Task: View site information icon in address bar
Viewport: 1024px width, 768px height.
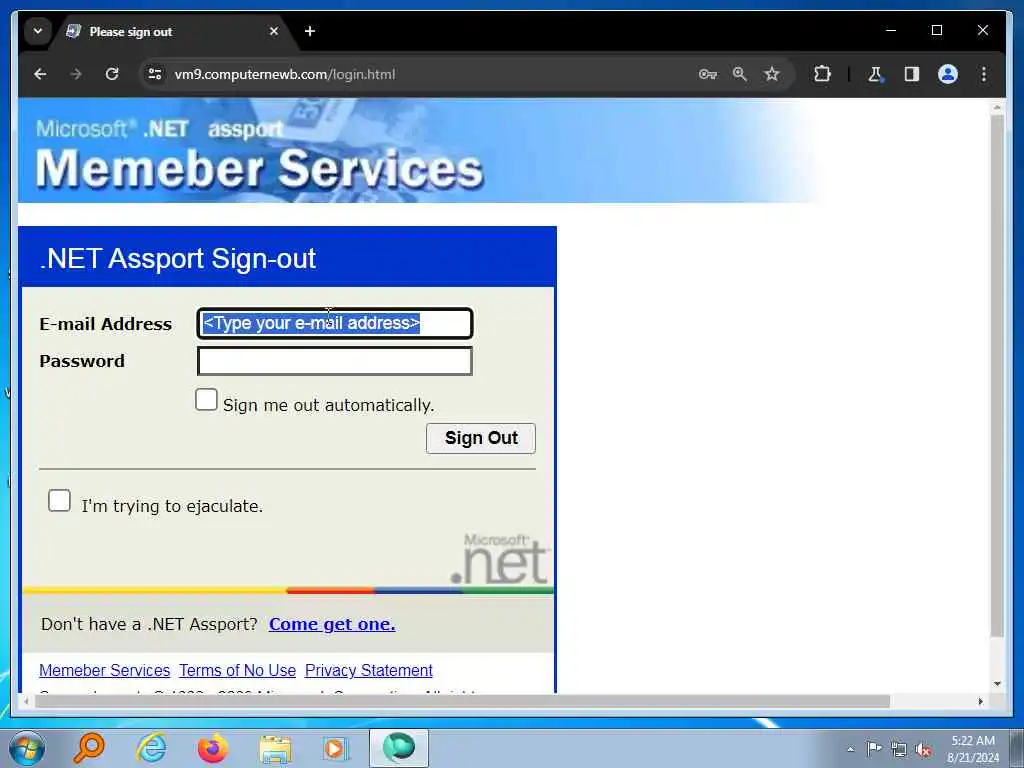Action: [x=155, y=74]
